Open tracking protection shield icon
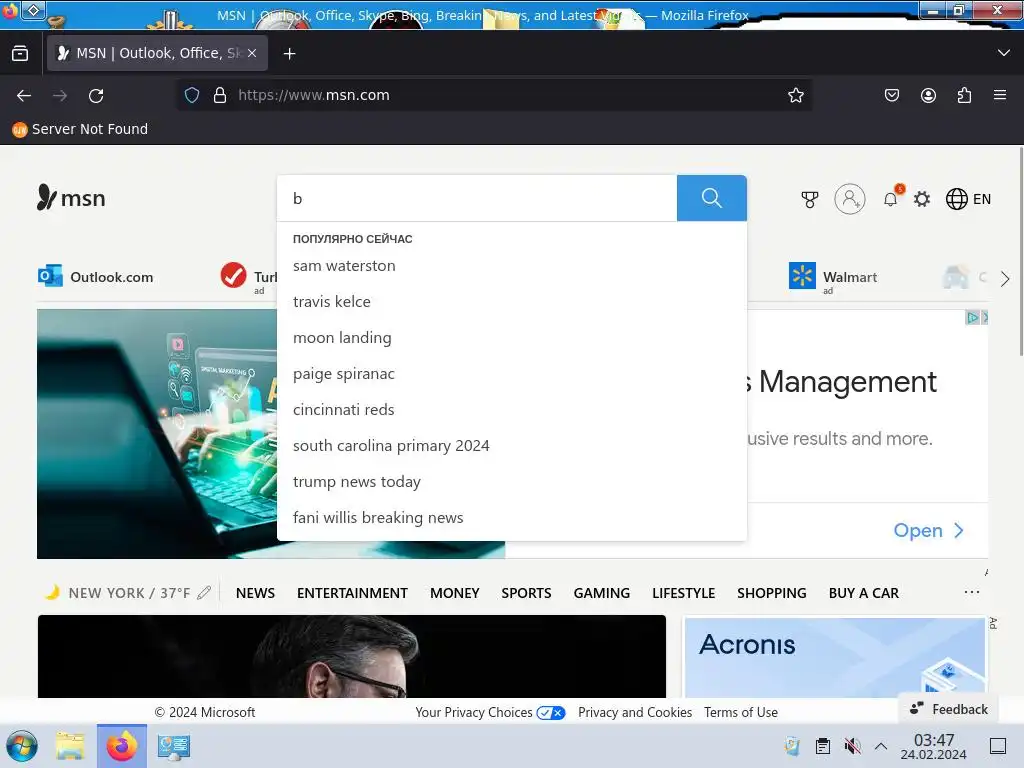This screenshot has height=768, width=1024. pos(191,95)
